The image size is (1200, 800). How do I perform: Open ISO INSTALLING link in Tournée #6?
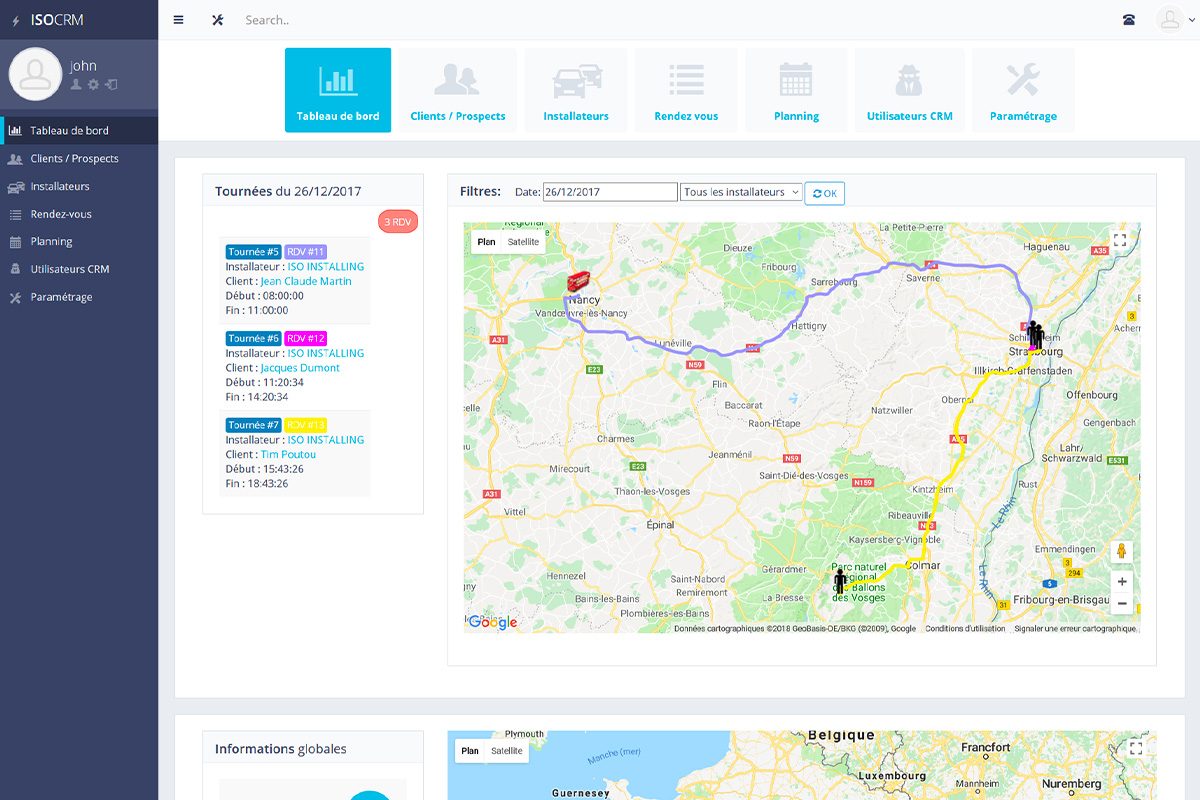[326, 353]
